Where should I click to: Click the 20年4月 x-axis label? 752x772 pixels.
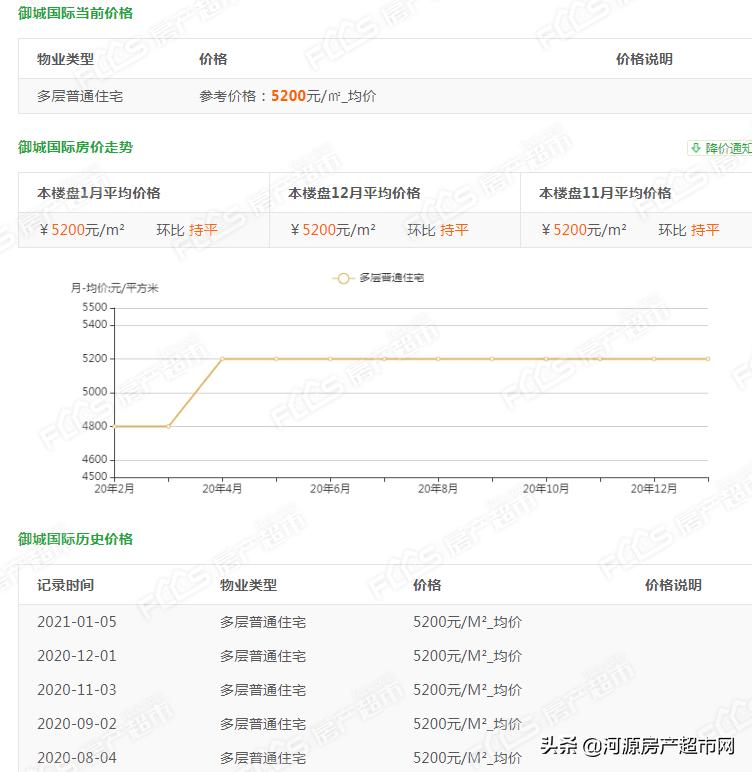pyautogui.click(x=223, y=489)
